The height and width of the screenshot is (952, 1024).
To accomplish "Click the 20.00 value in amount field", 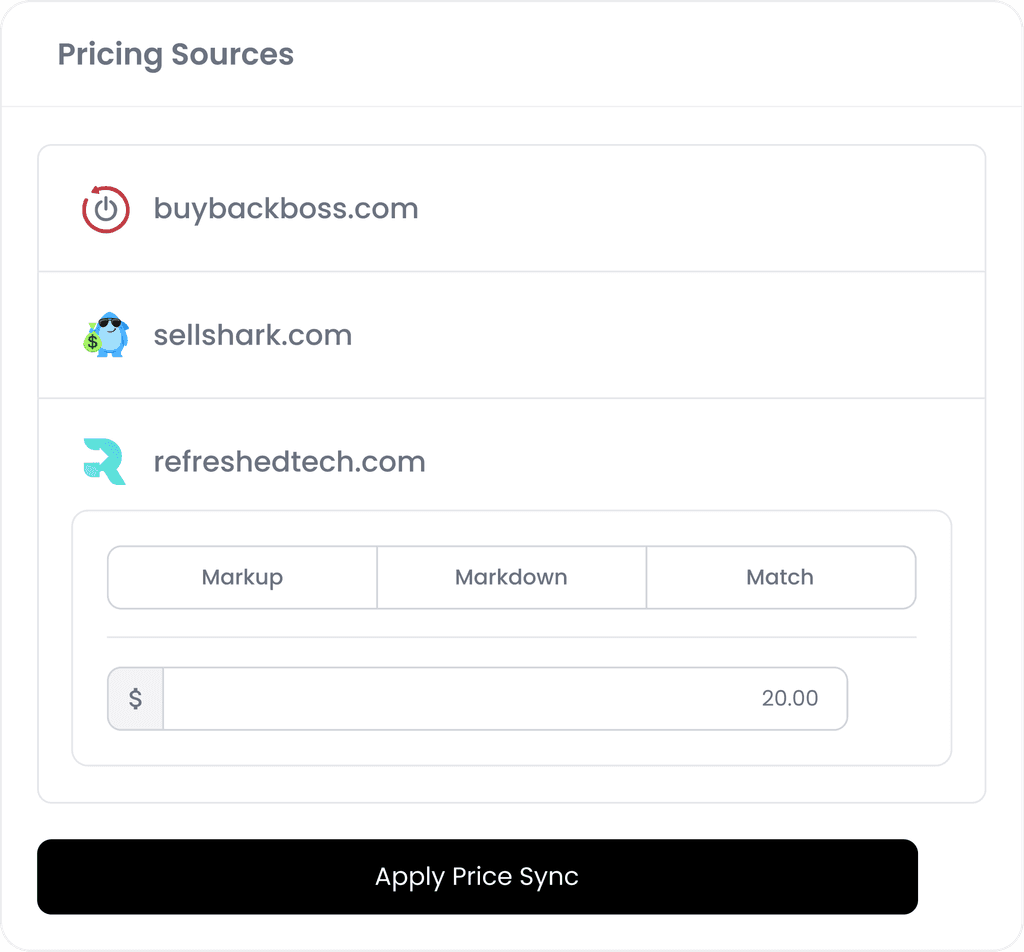I will (x=790, y=699).
